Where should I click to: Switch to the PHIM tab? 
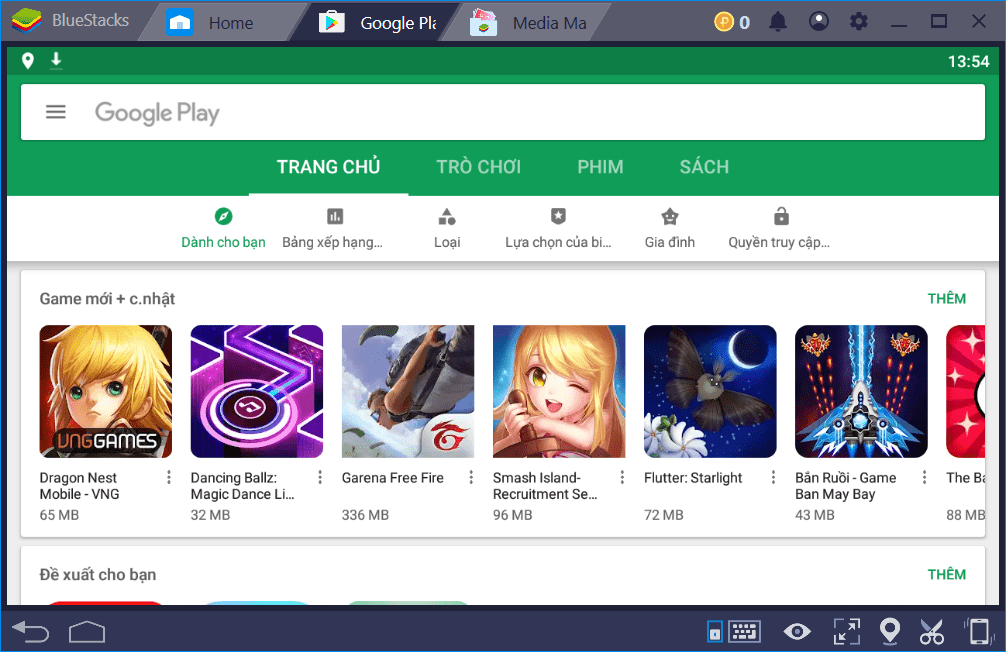(x=600, y=167)
